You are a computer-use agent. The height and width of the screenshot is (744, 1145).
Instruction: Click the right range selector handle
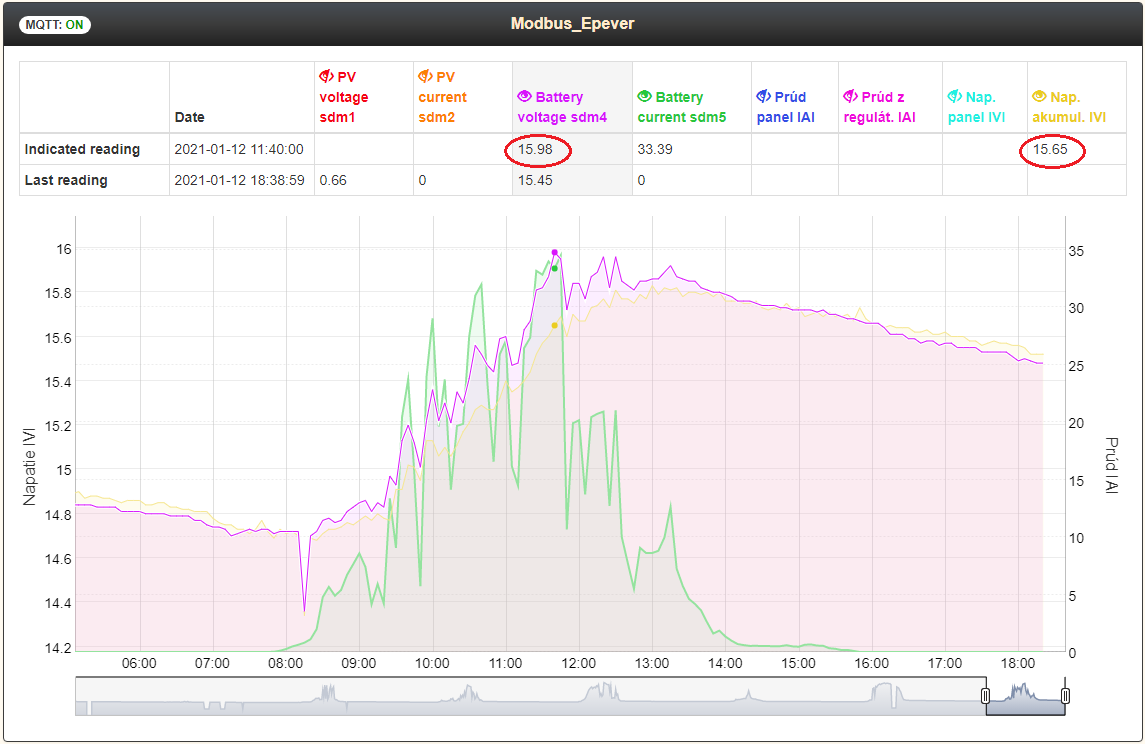click(x=1065, y=696)
